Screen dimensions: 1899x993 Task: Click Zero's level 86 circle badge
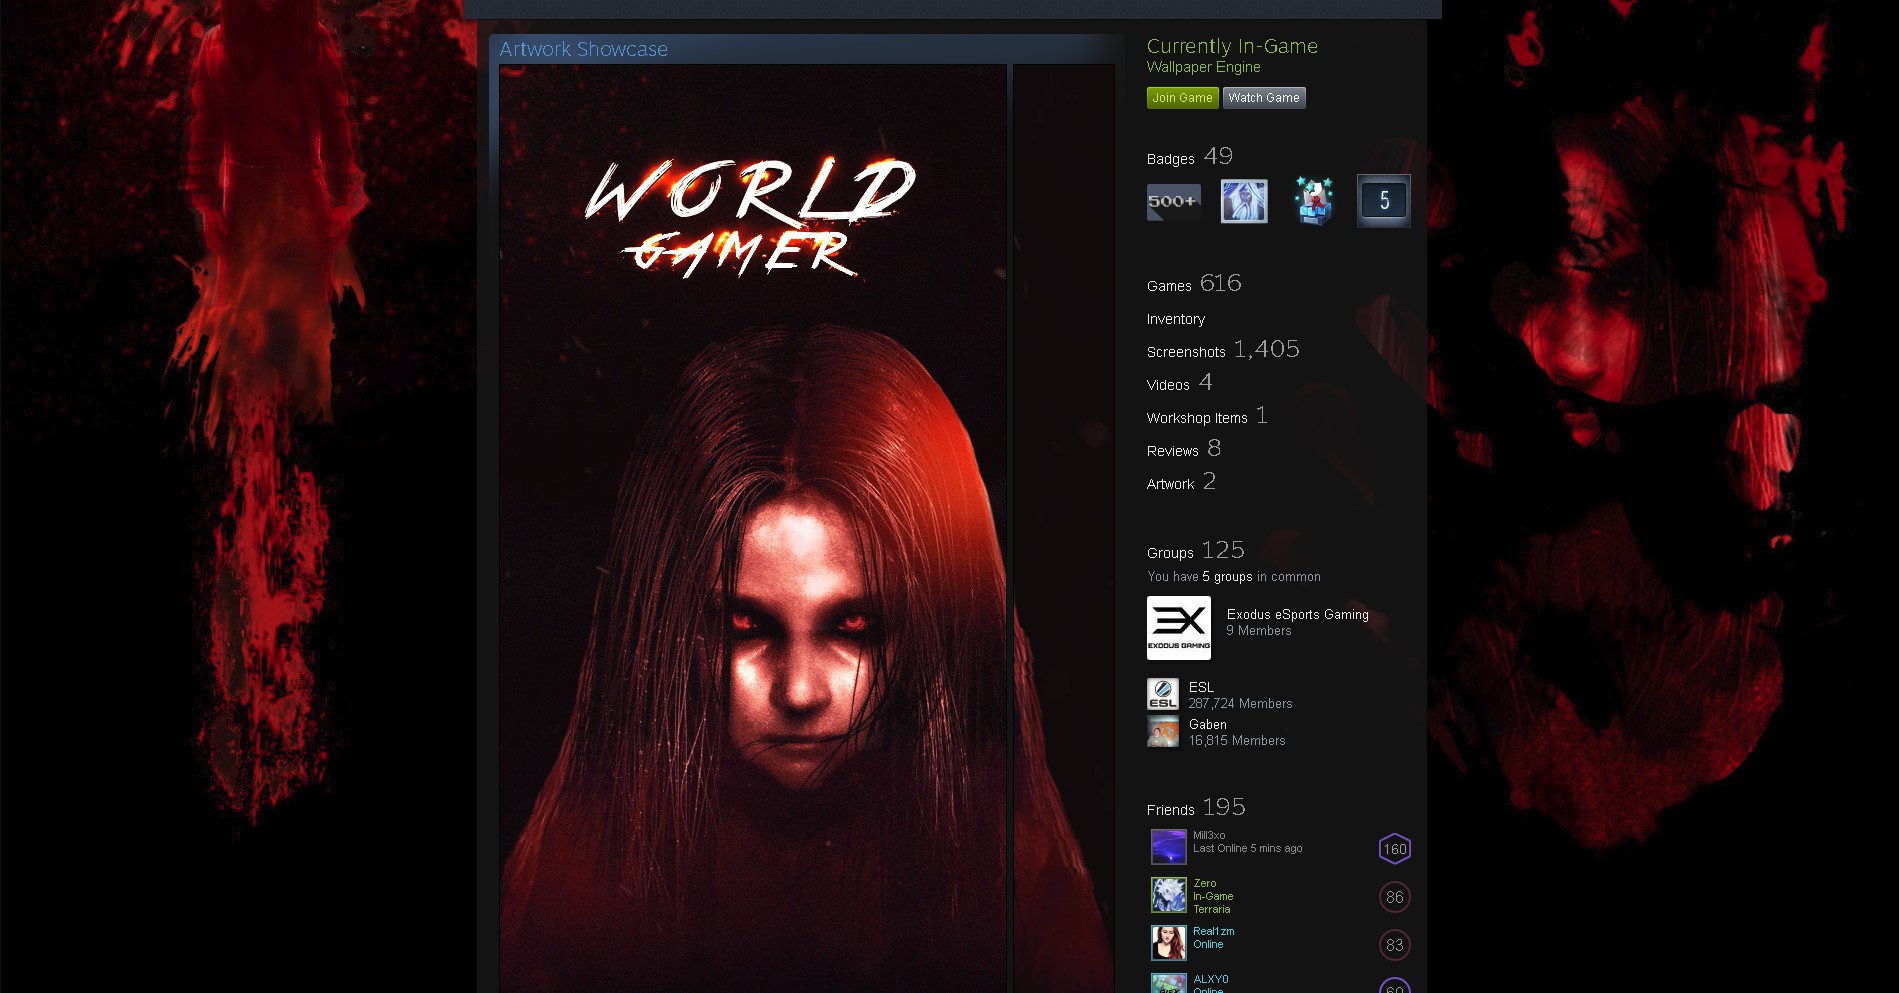click(x=1395, y=897)
